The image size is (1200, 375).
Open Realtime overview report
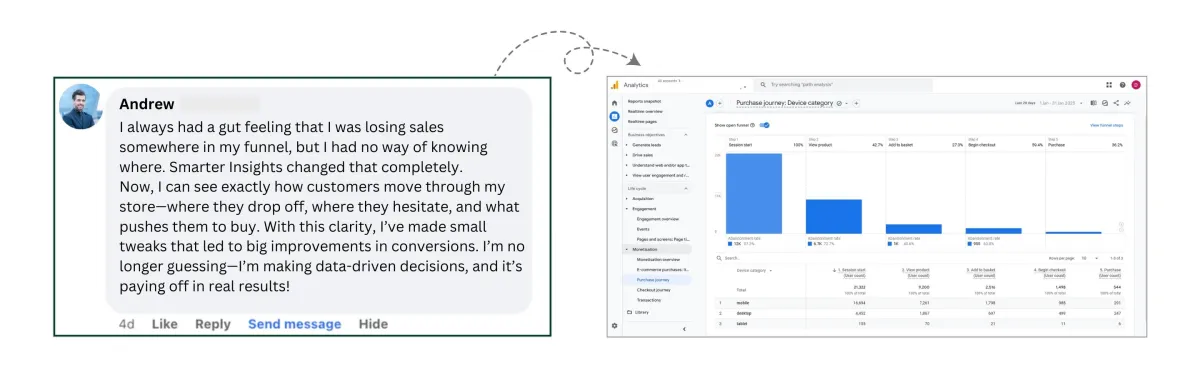pyautogui.click(x=646, y=111)
